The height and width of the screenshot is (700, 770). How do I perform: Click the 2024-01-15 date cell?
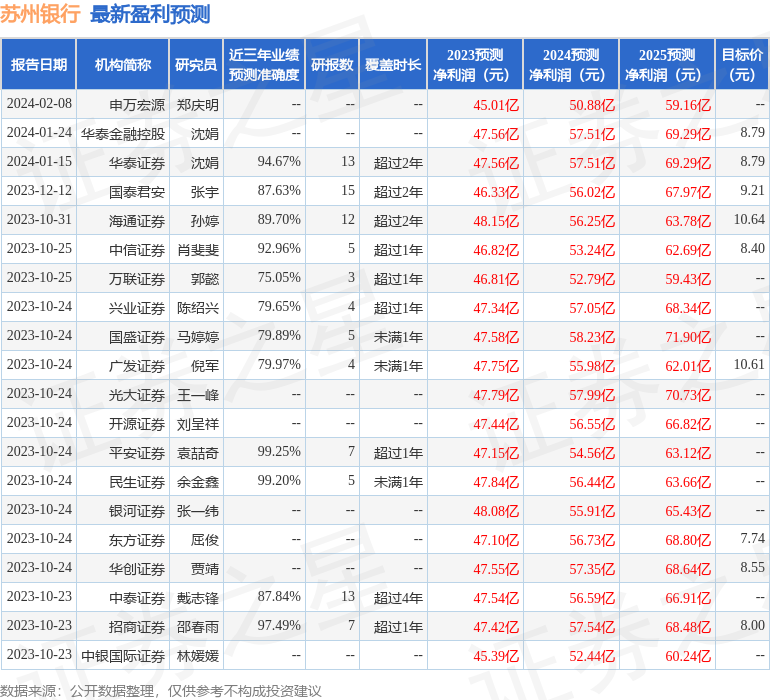tap(39, 162)
